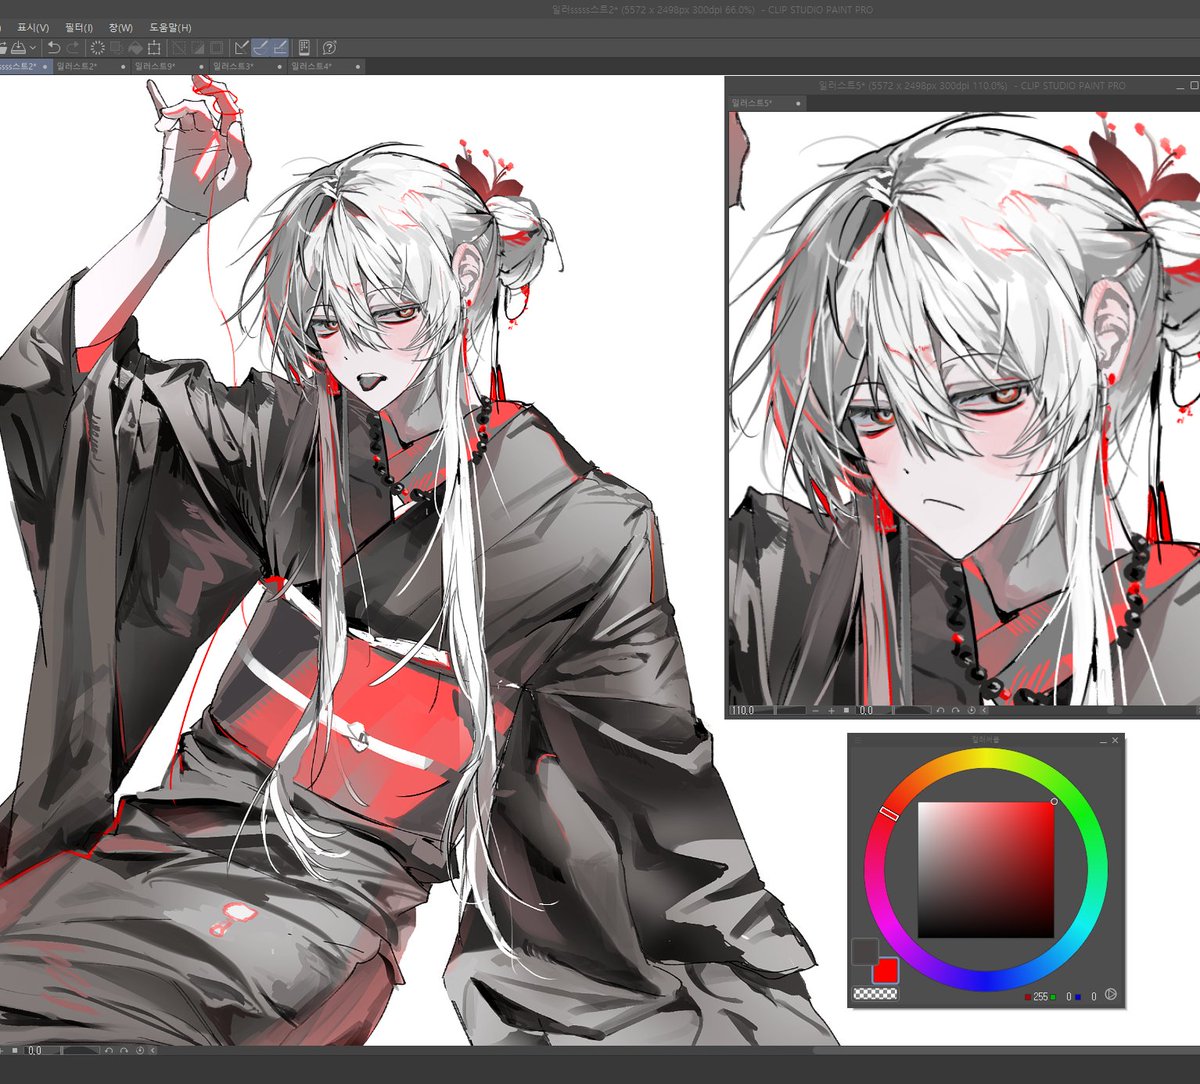
Task: Click the Fill bucket icon in the command bar
Action: coord(135,48)
